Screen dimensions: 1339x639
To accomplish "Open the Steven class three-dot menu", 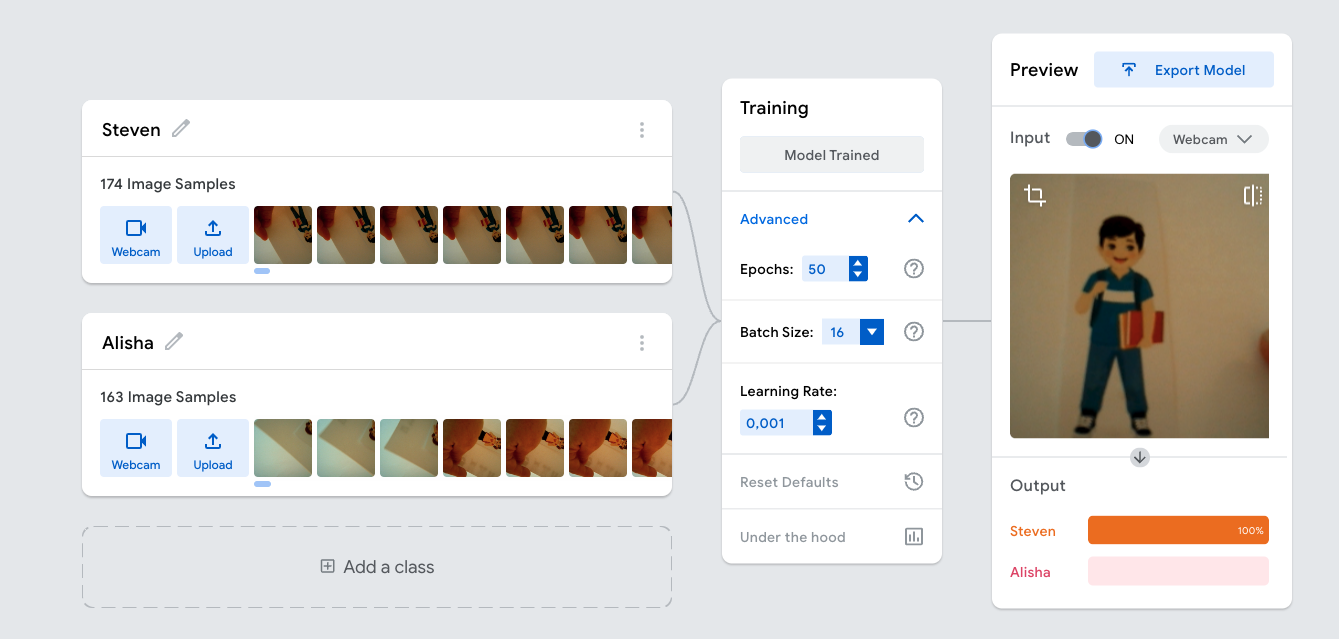I will (x=642, y=130).
